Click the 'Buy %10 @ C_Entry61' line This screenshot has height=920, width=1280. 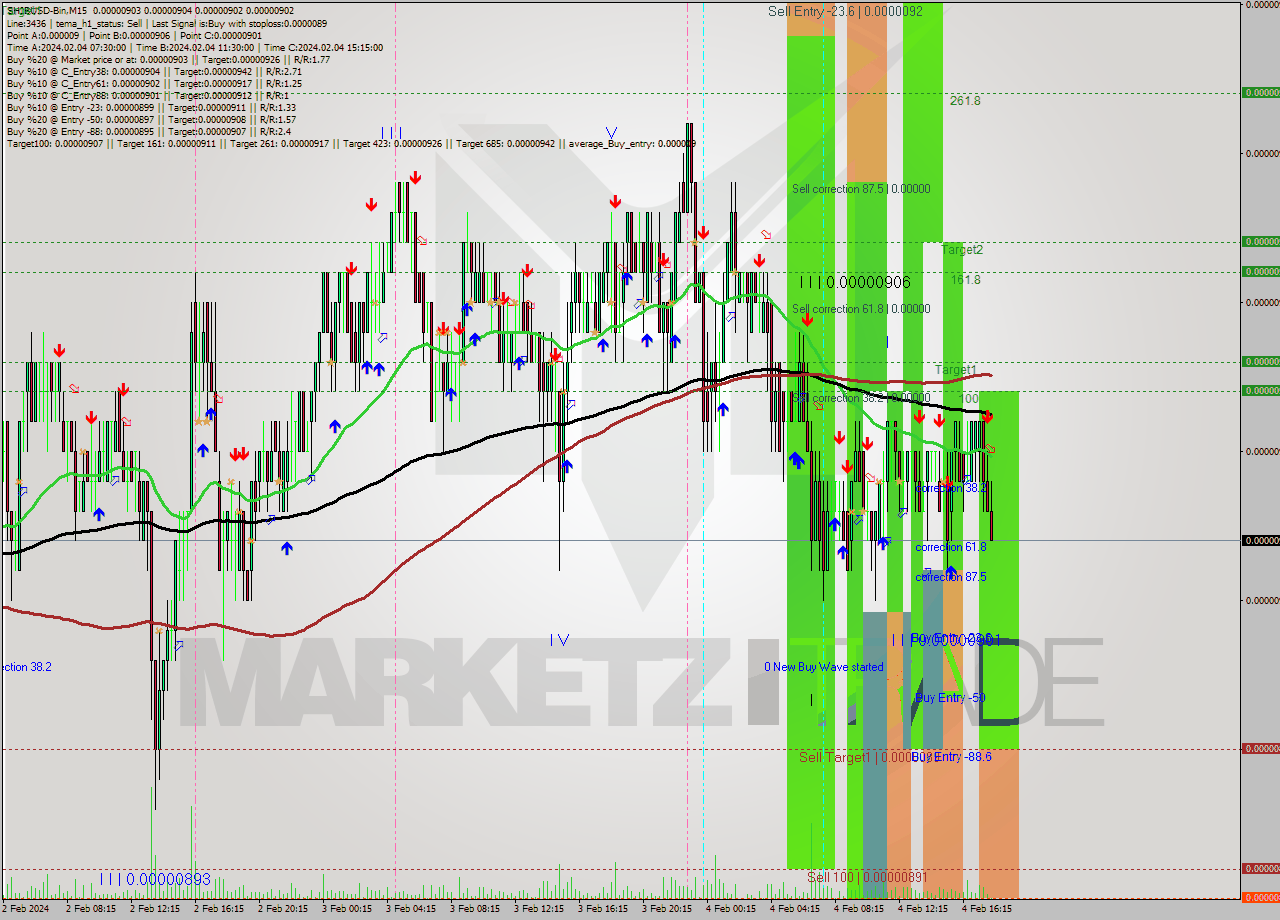pyautogui.click(x=154, y=83)
